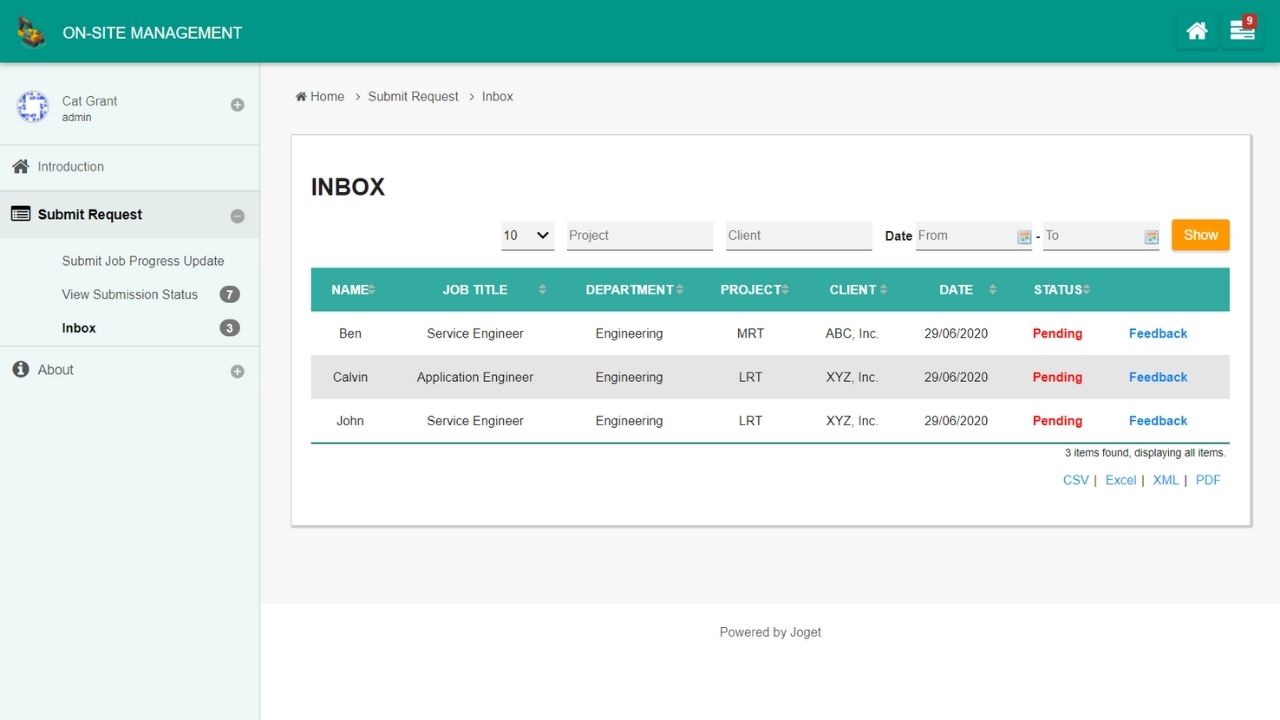Go to Introduction in the sidebar

tap(70, 167)
